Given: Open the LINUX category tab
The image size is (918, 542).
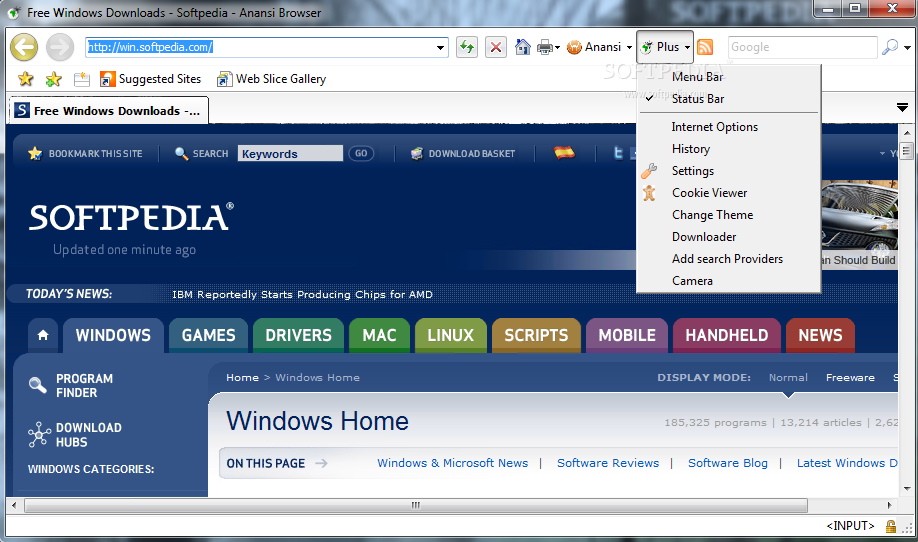Looking at the screenshot, I should (450, 335).
